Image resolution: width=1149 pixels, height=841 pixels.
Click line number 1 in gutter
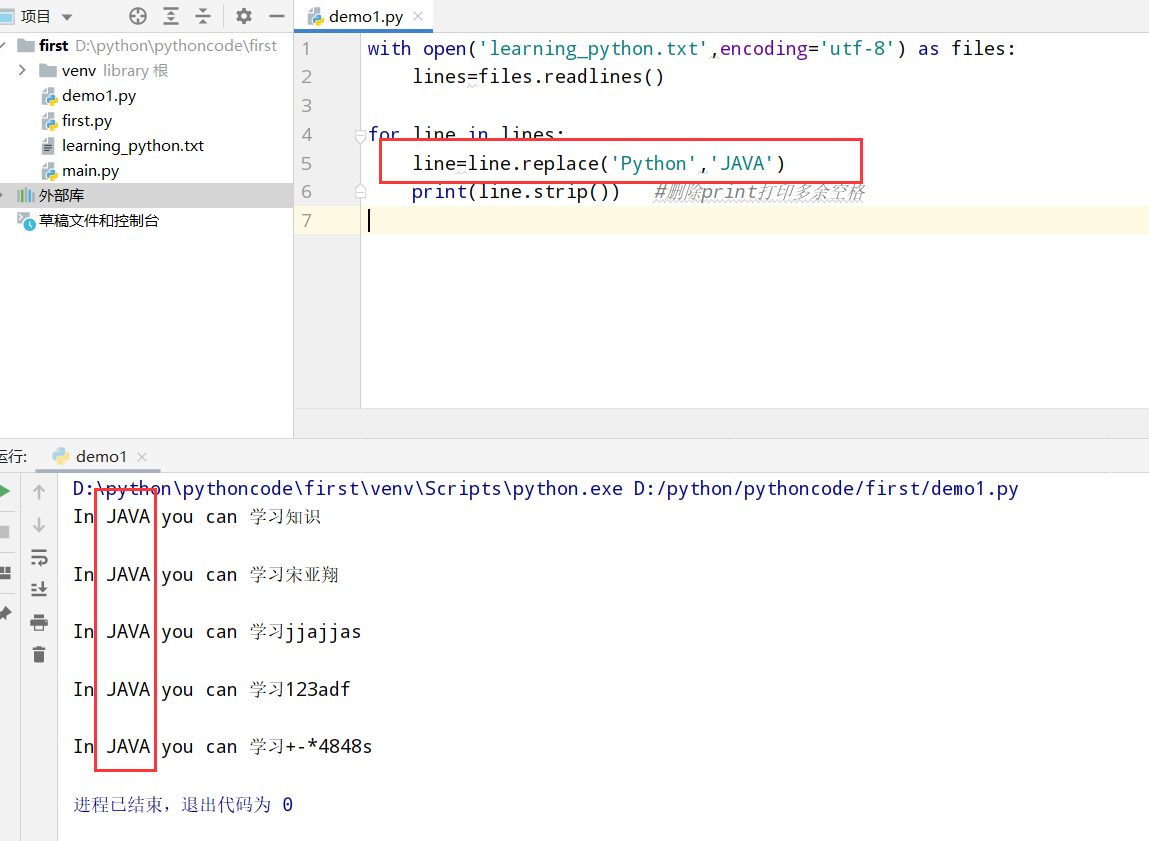[306, 48]
